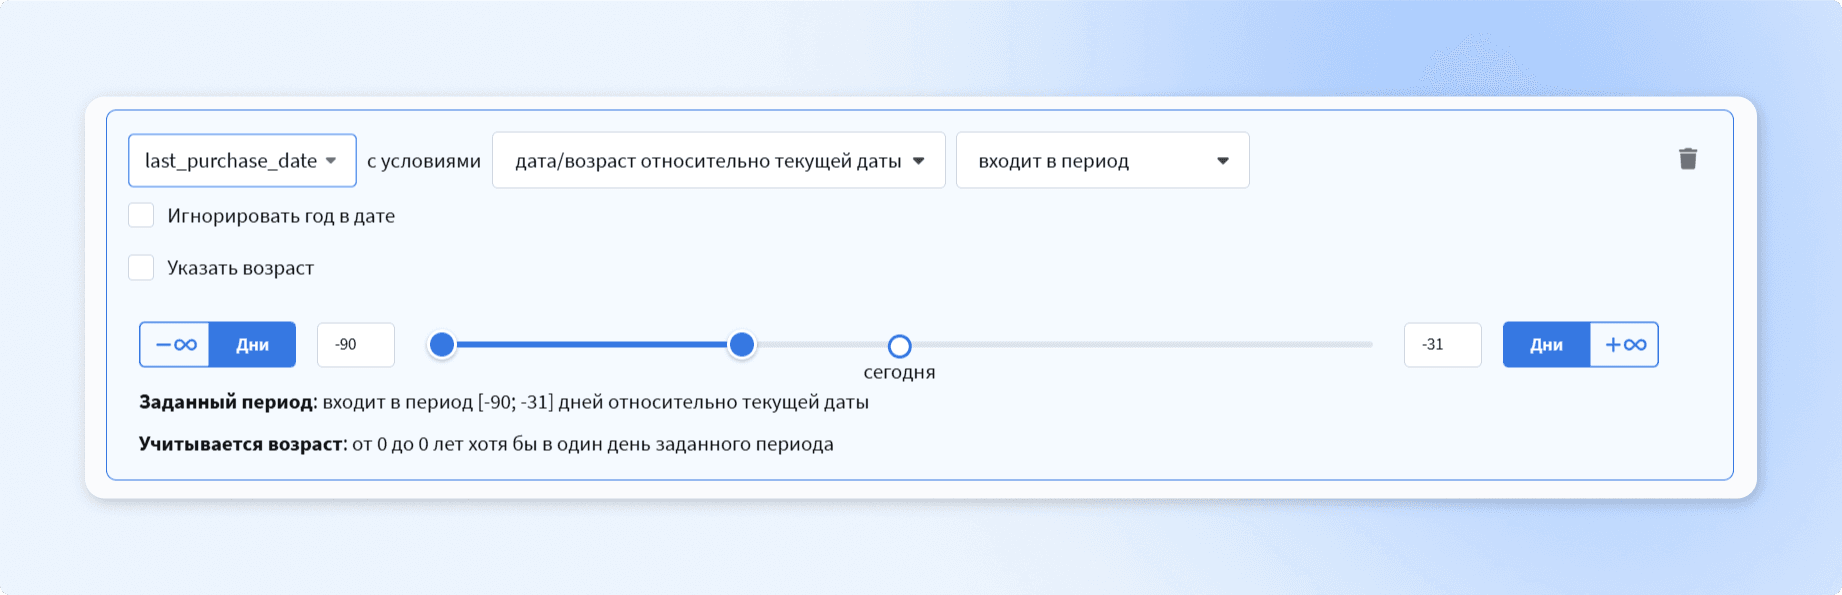Viewport: 1842px width, 595px height.
Task: Click the -90 start value field
Action: pos(356,344)
